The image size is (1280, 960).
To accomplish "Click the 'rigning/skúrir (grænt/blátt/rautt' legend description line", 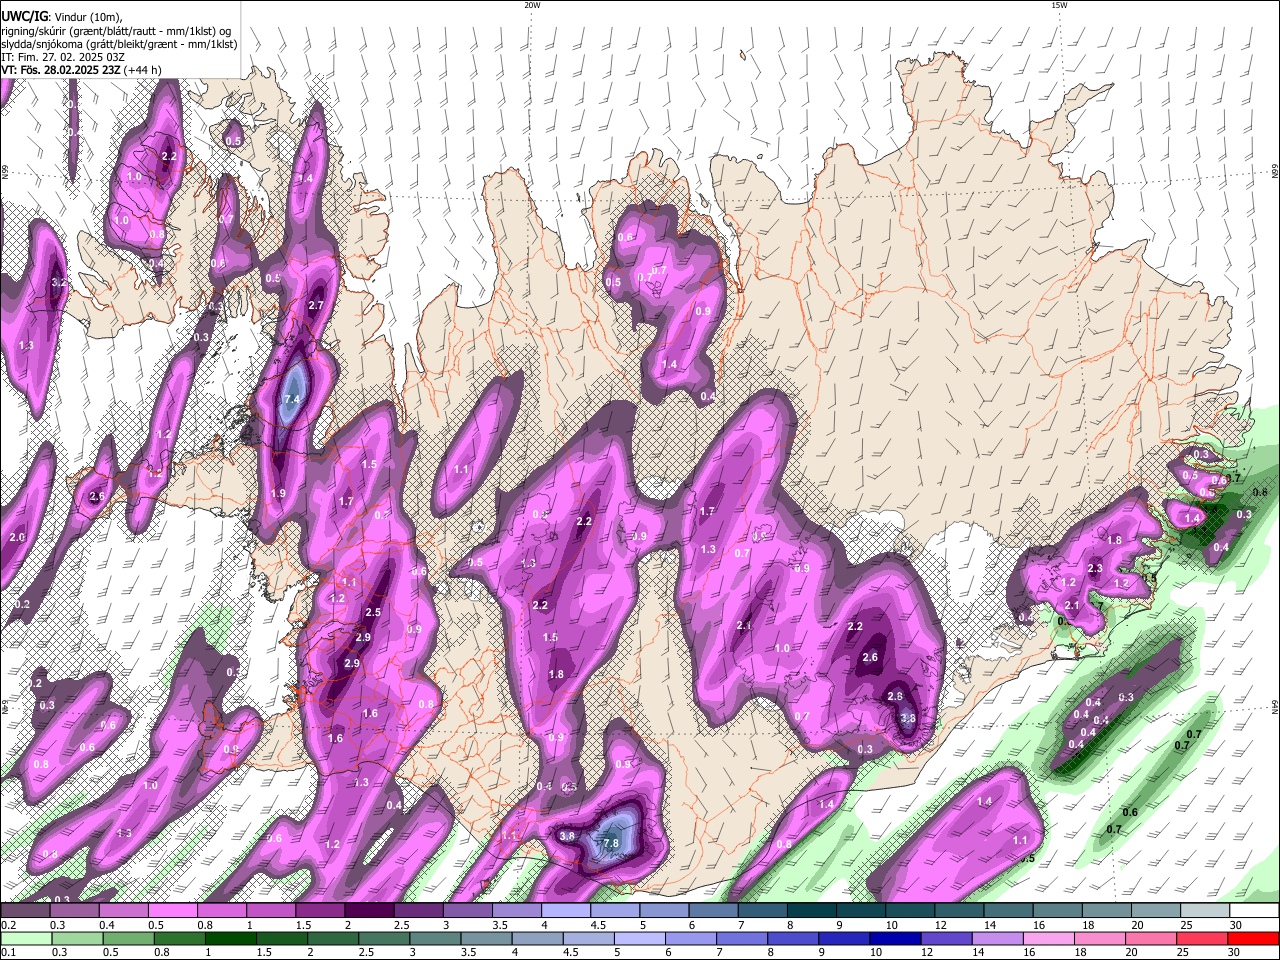I will (x=116, y=30).
